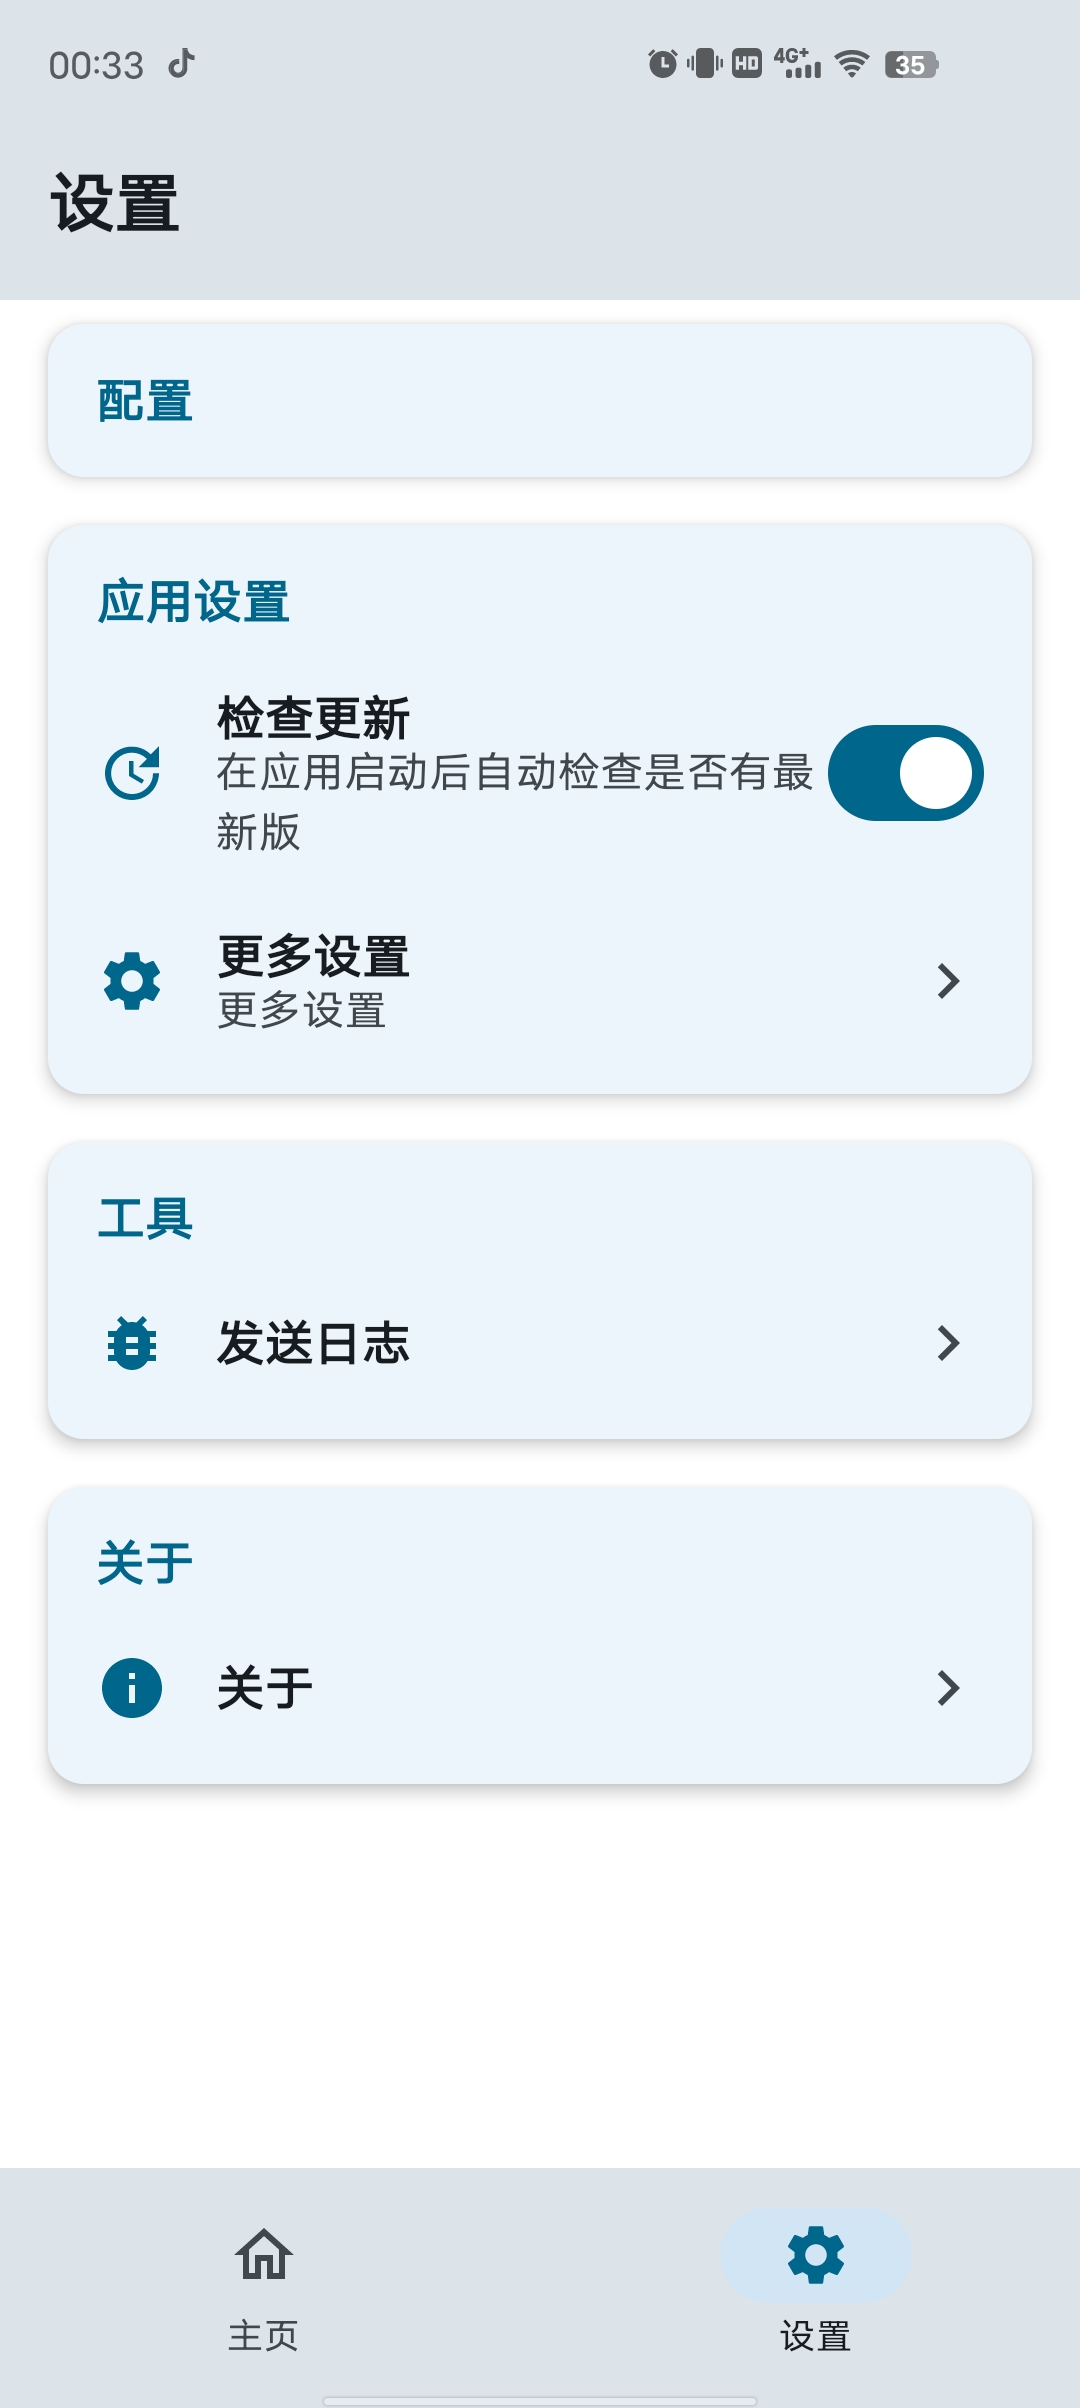Tap the settings gear in bottom navigation
This screenshot has height=2408, width=1080.
[x=816, y=2255]
